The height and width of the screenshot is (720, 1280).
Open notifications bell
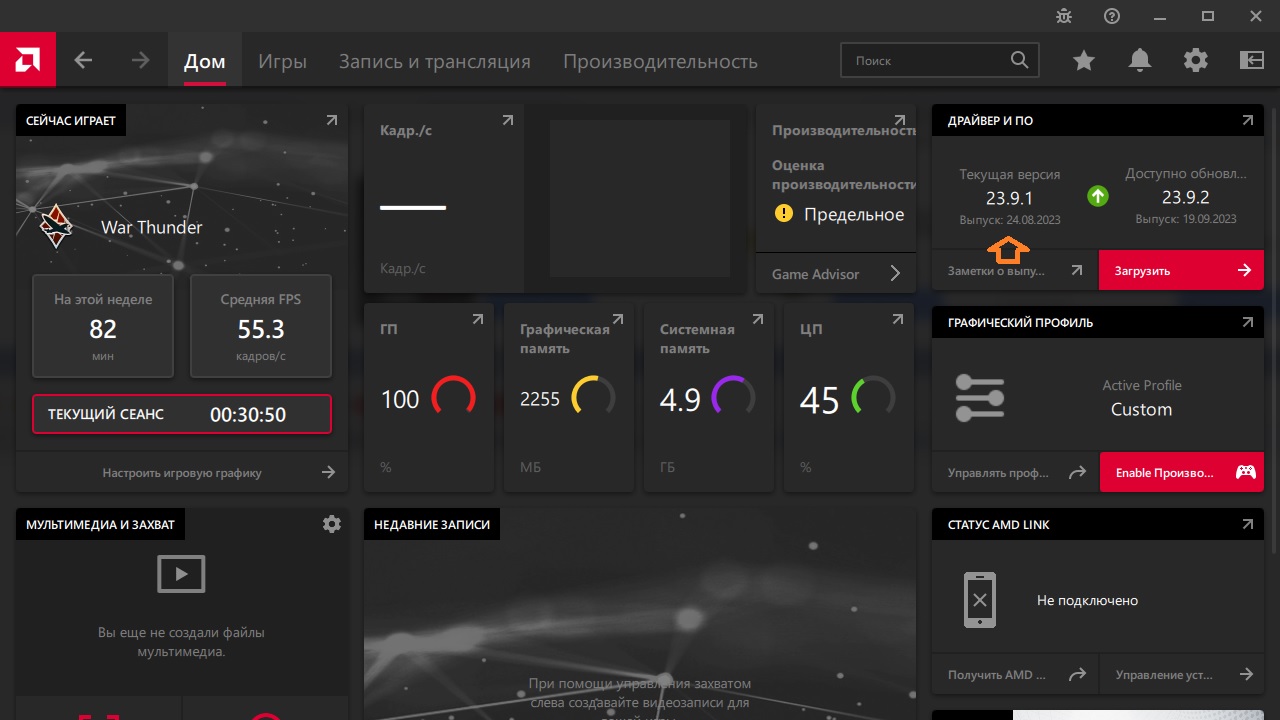click(x=1140, y=61)
